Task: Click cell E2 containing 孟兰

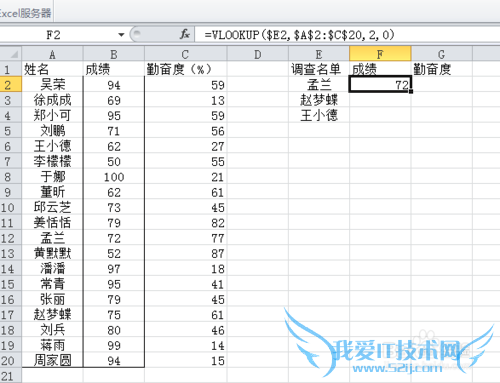Action: coord(319,84)
